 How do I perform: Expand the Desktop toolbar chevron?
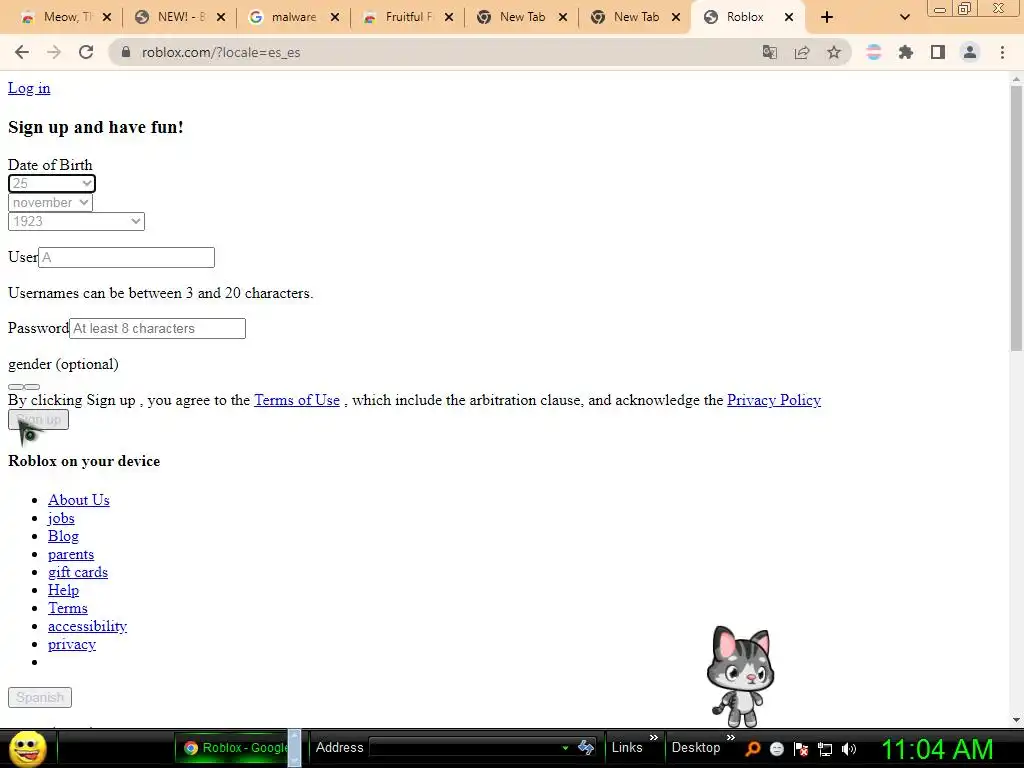coord(731,737)
